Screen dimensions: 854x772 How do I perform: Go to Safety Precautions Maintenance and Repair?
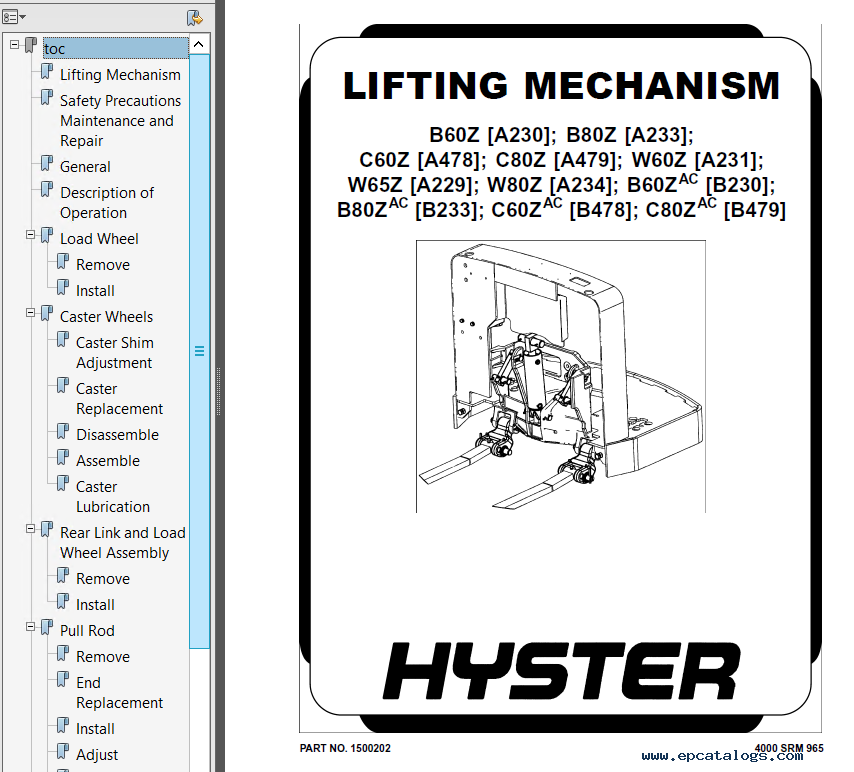tap(120, 120)
